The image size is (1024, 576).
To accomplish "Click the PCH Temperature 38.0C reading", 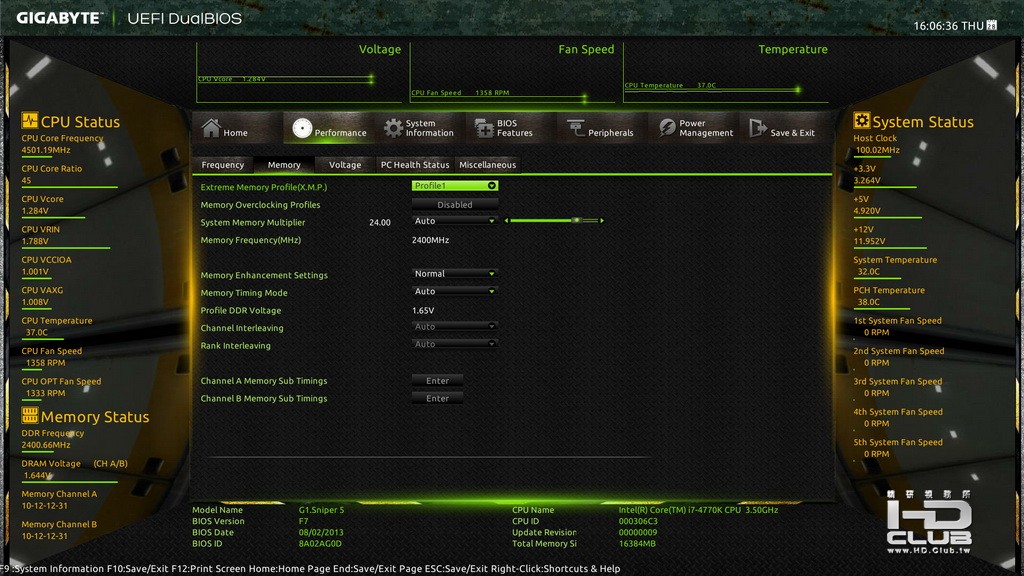I will (x=869, y=302).
